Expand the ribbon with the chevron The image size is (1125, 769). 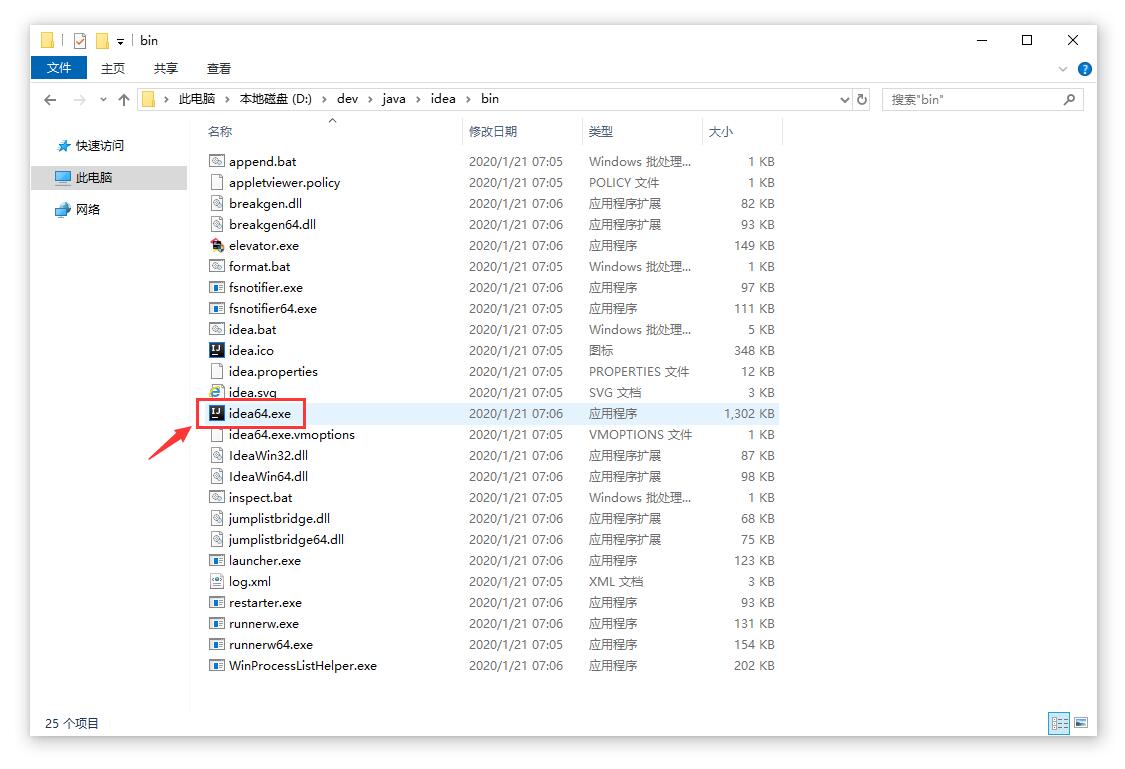[x=1063, y=69]
